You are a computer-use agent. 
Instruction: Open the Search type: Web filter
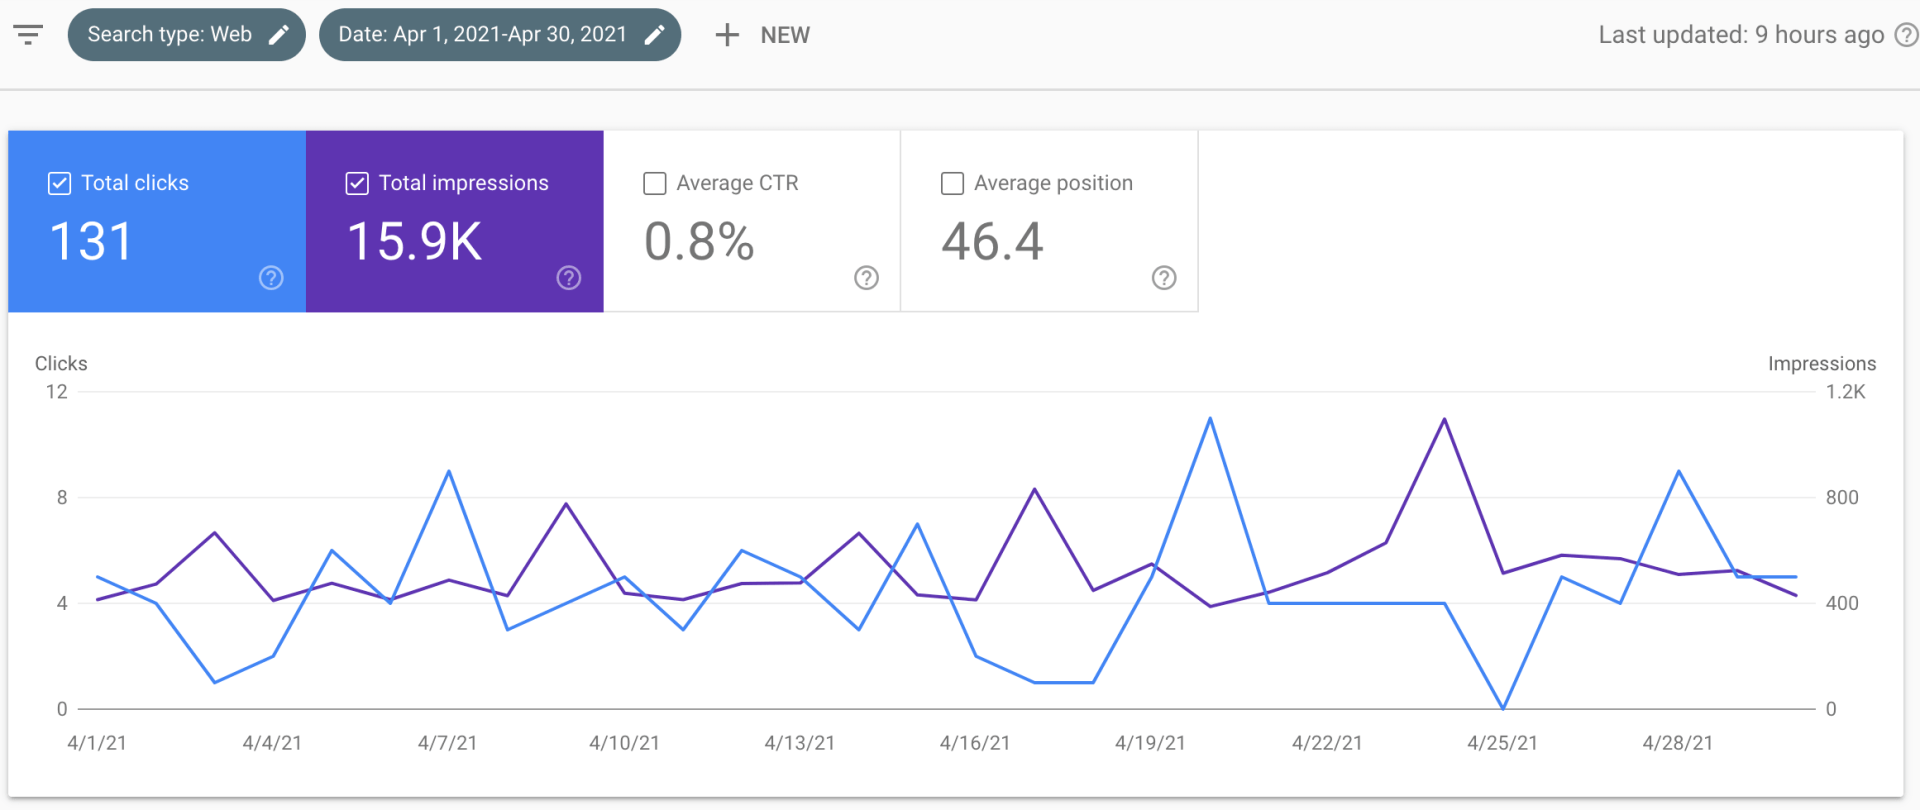pos(168,35)
